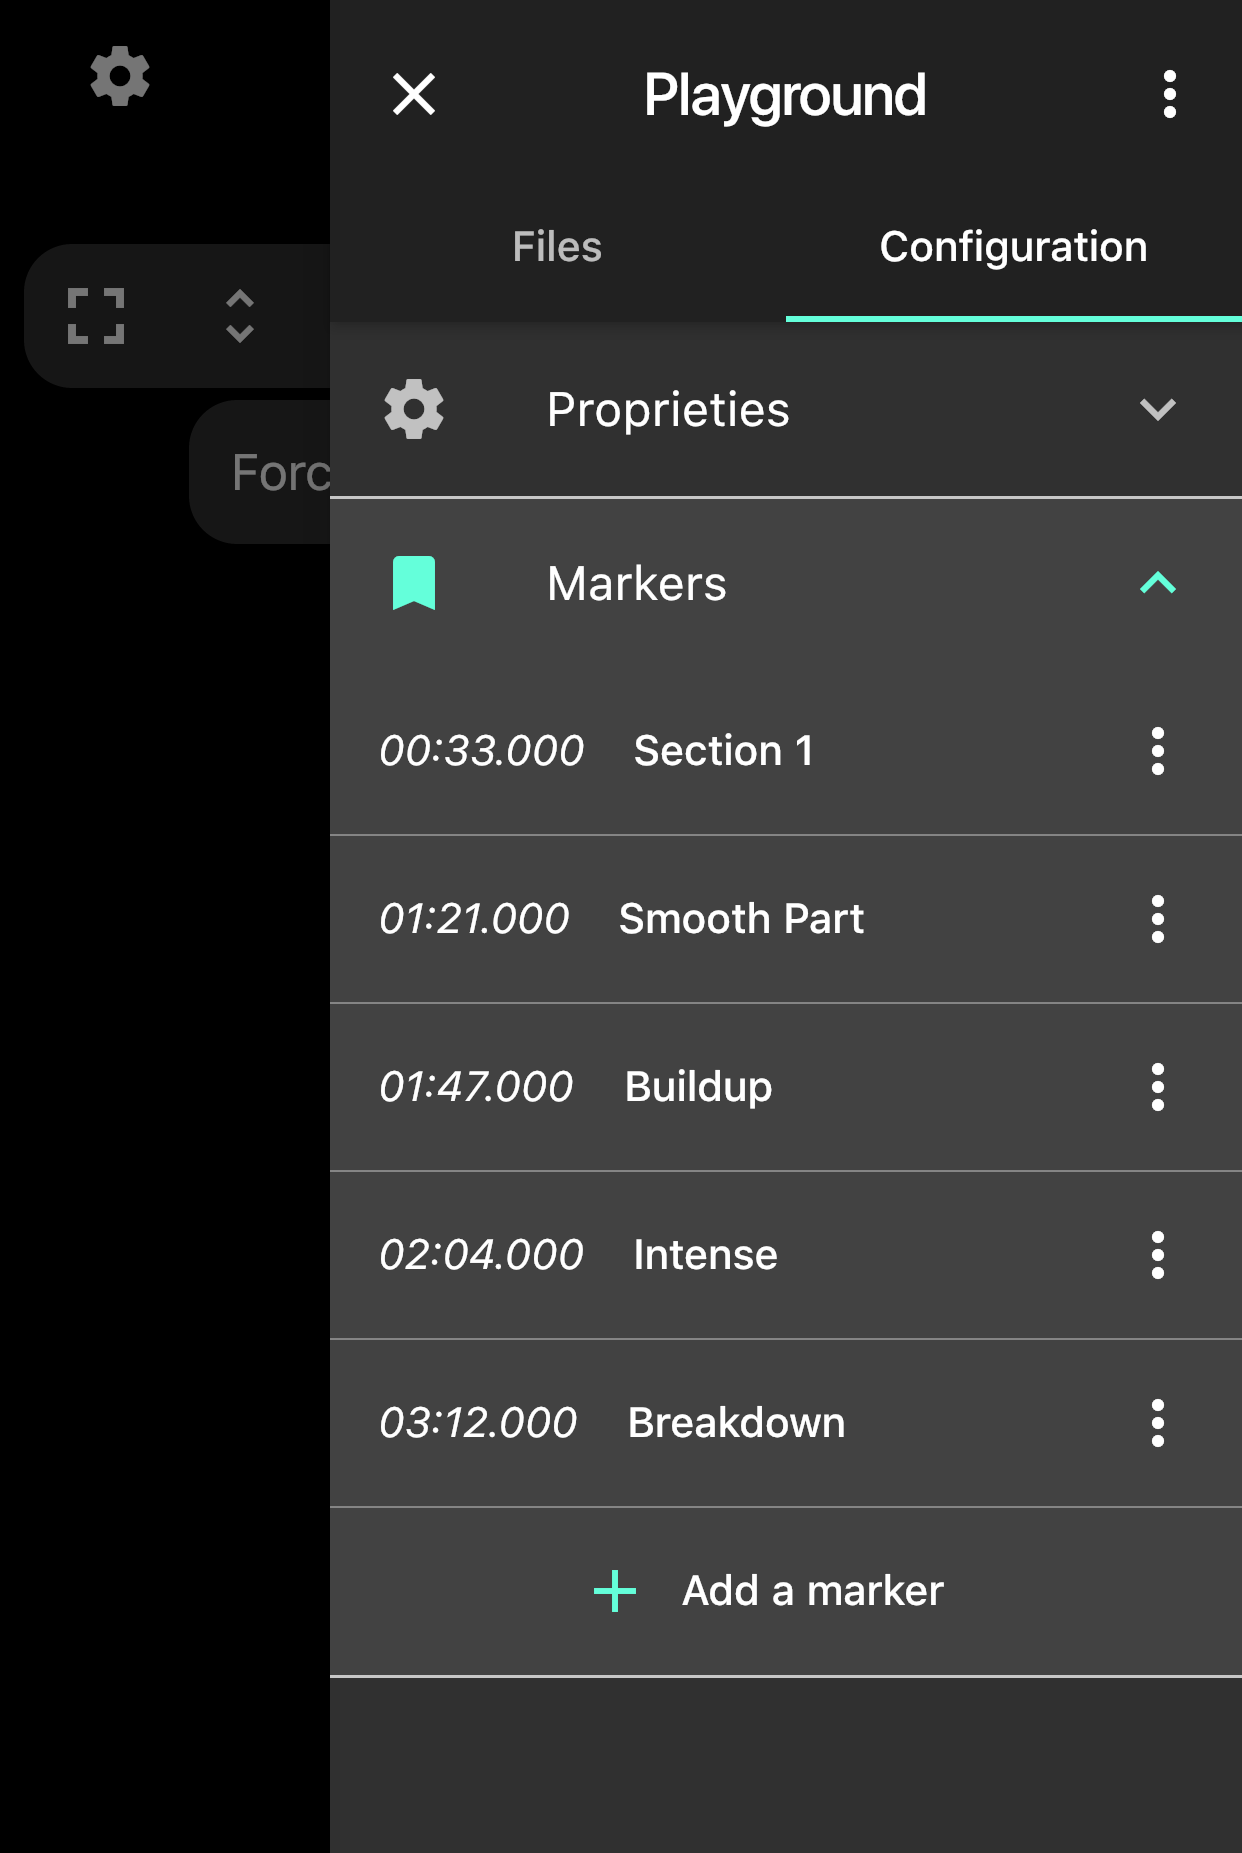Switch to the Files tab
1242x1853 pixels.
557,247
